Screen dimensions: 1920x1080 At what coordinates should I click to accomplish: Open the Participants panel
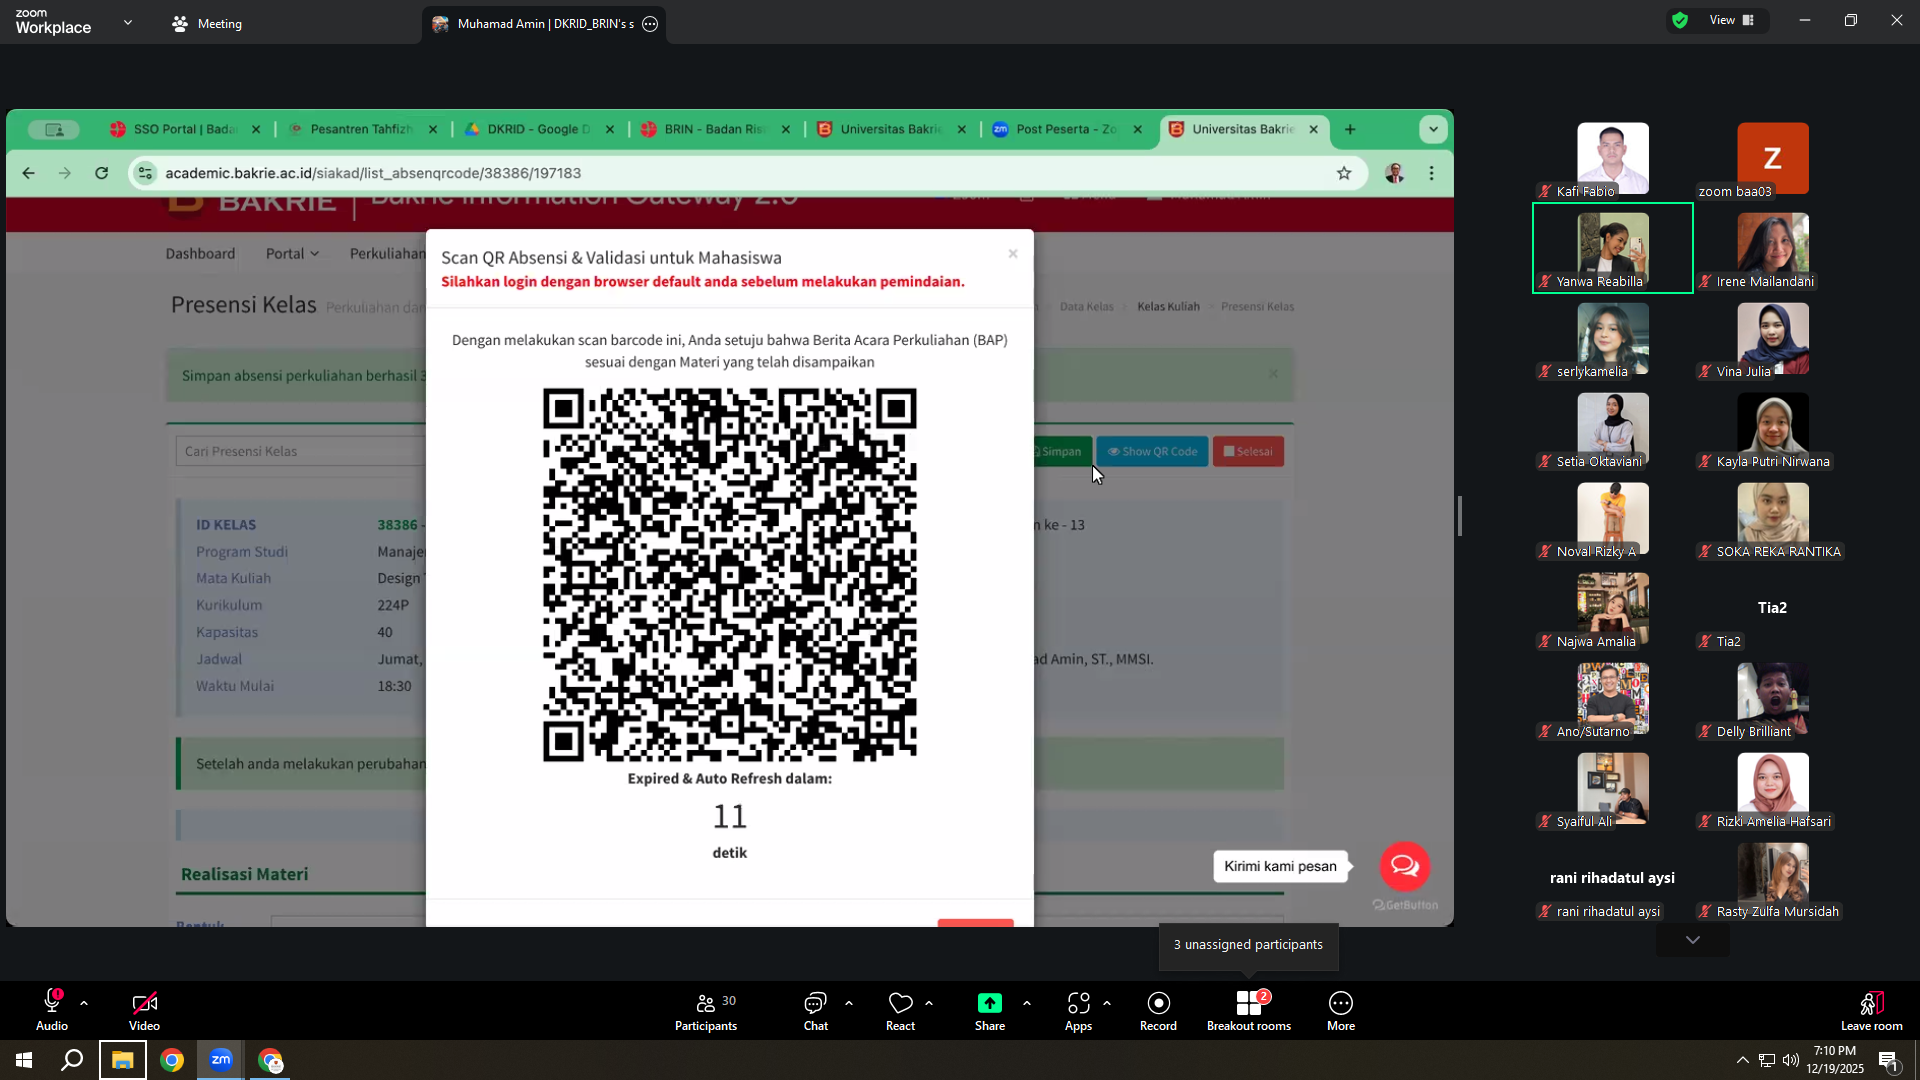tap(706, 1010)
